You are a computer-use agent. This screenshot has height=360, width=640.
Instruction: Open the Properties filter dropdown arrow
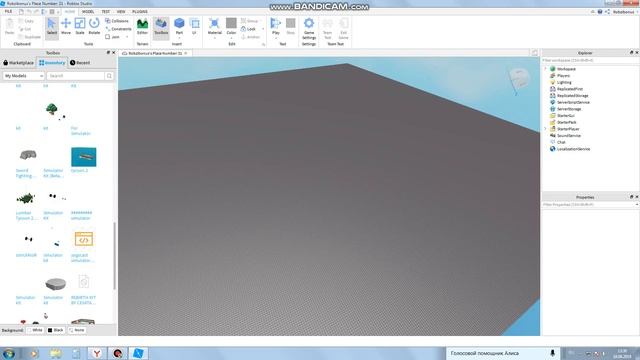pos(636,204)
